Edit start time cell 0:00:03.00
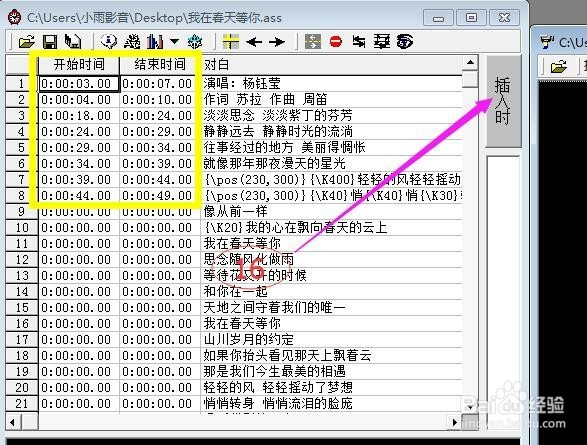Viewport: 587px width, 445px height. 79,83
